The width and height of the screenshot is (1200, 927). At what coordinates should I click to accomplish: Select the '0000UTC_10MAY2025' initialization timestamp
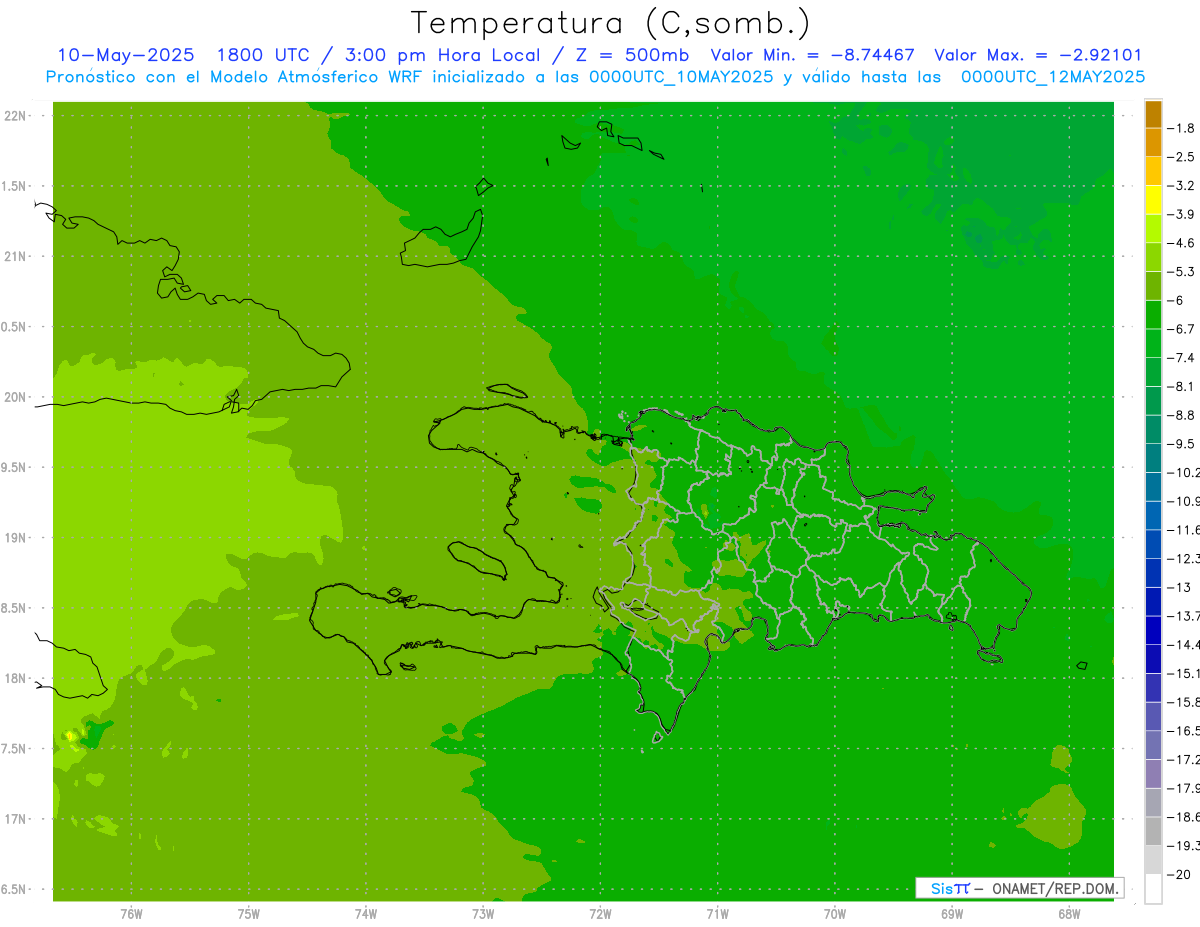[681, 76]
